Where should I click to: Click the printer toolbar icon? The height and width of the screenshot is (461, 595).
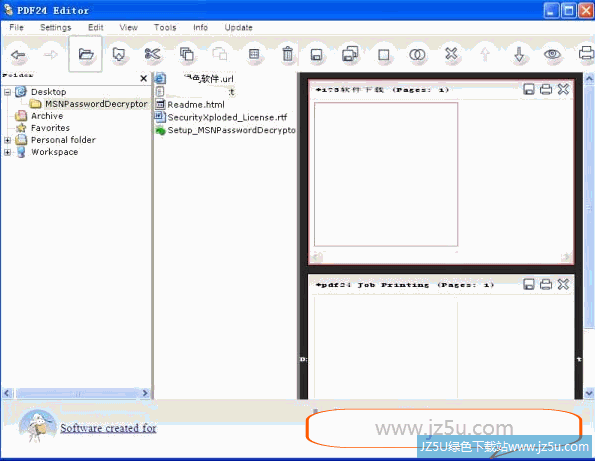click(x=586, y=53)
